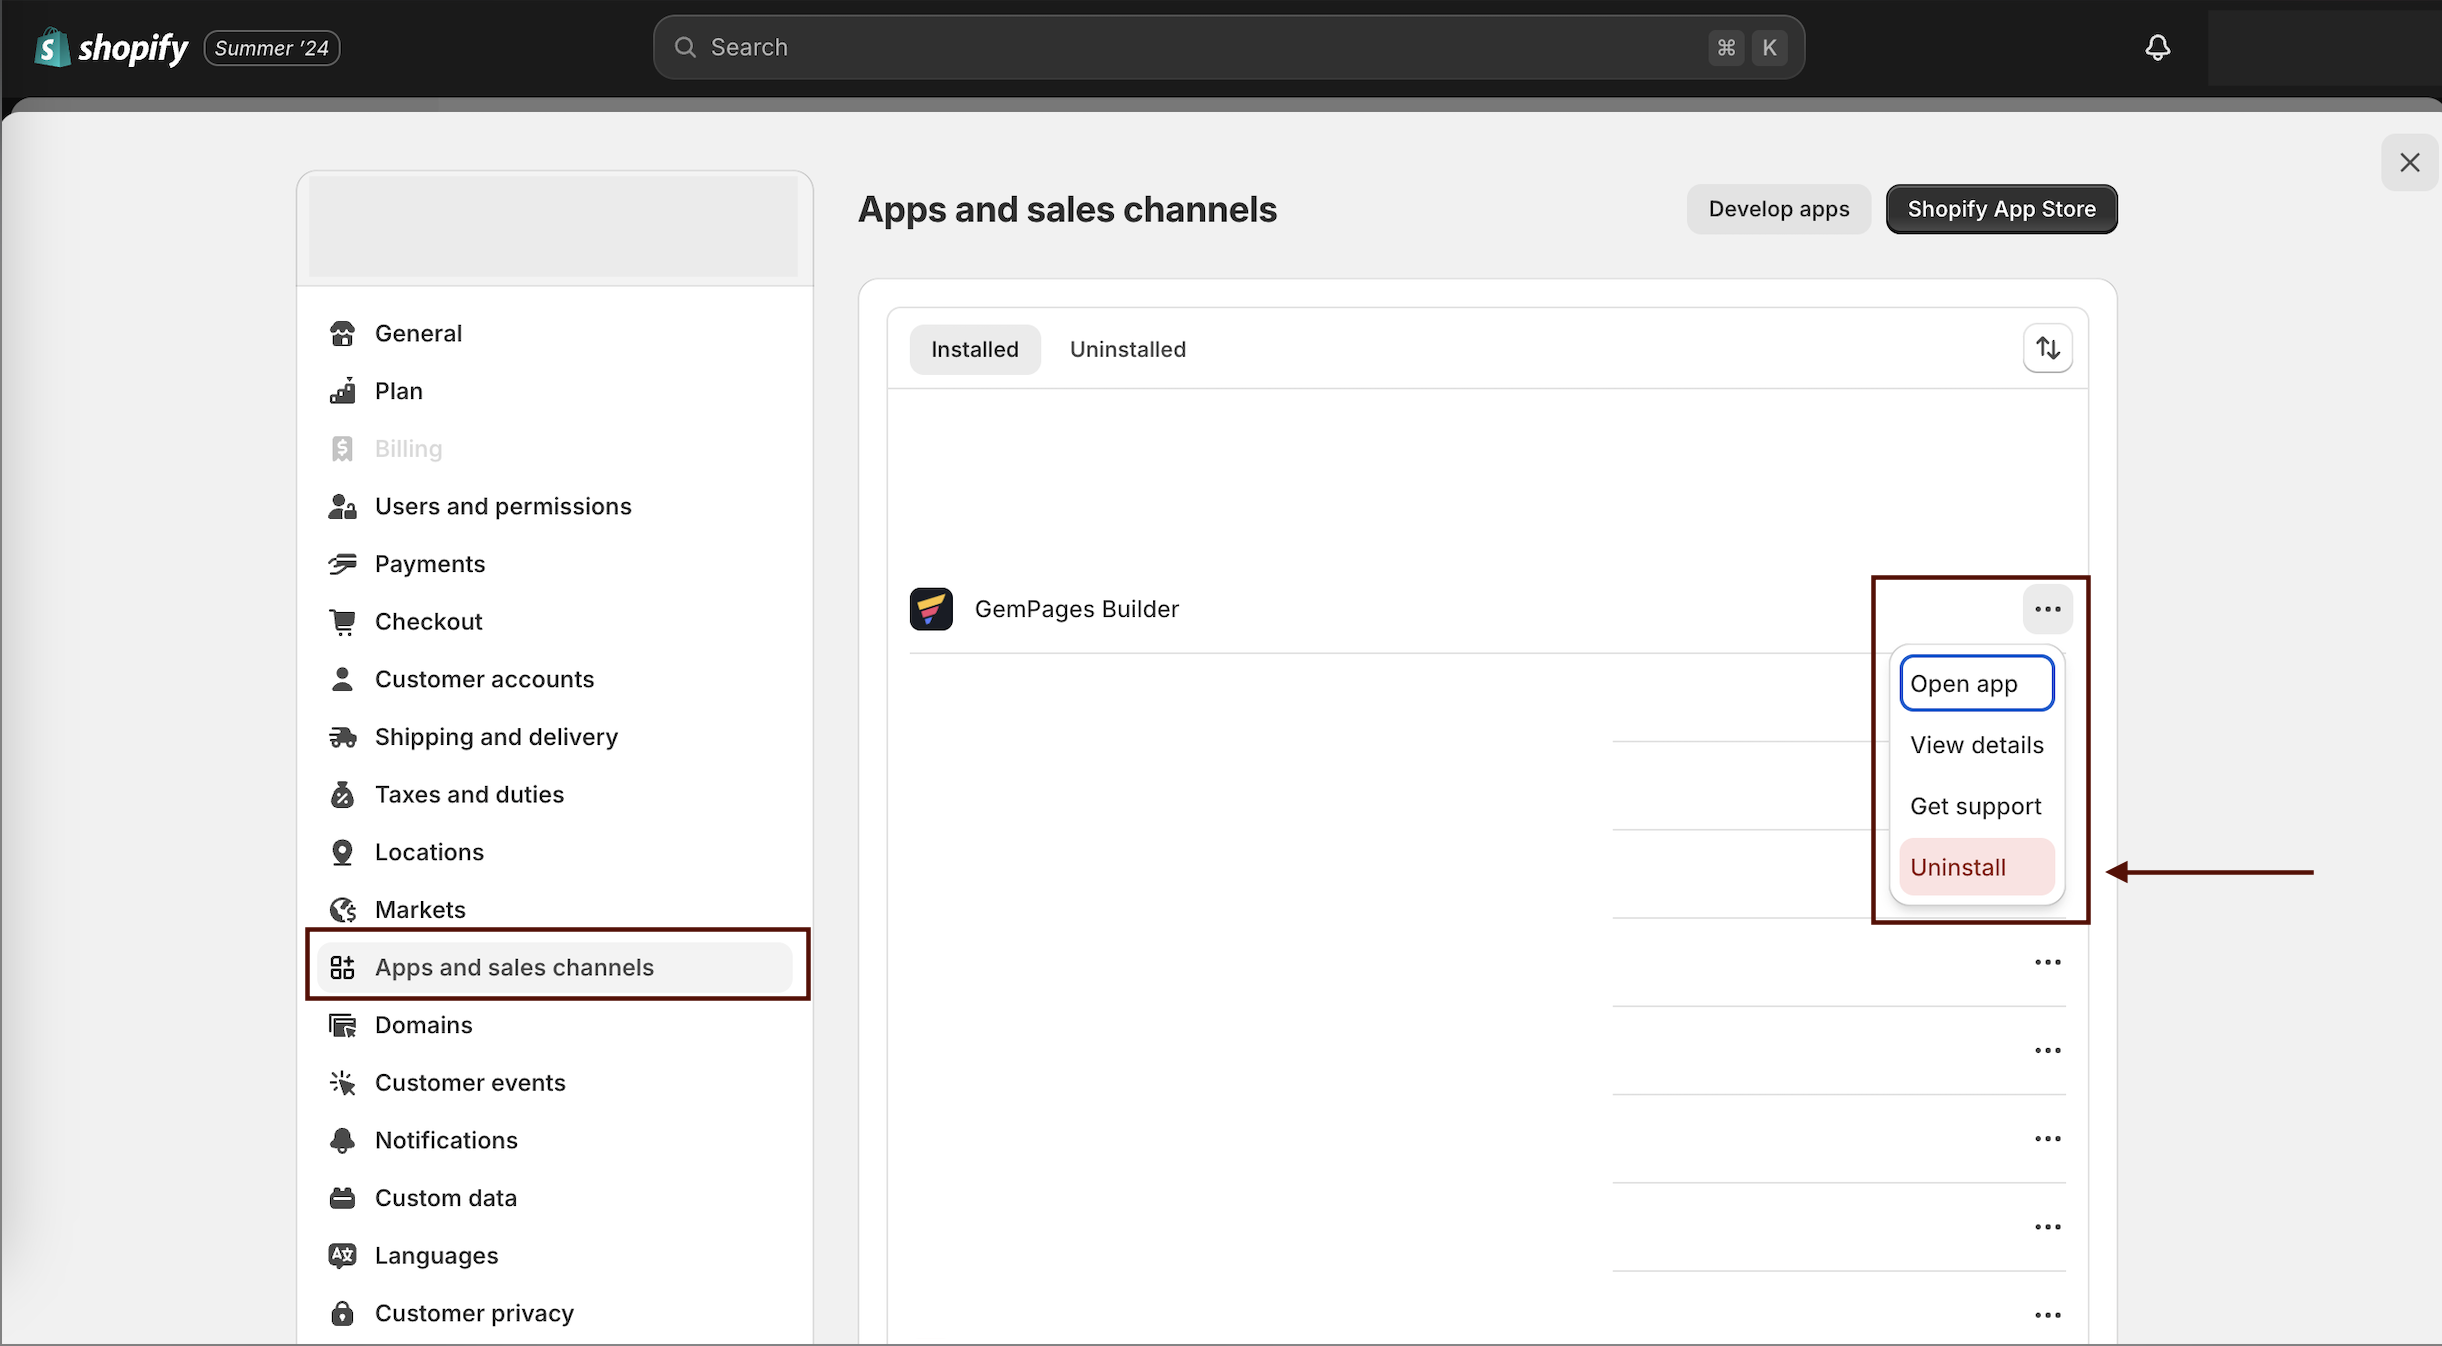Select the Installed tab

(x=974, y=349)
